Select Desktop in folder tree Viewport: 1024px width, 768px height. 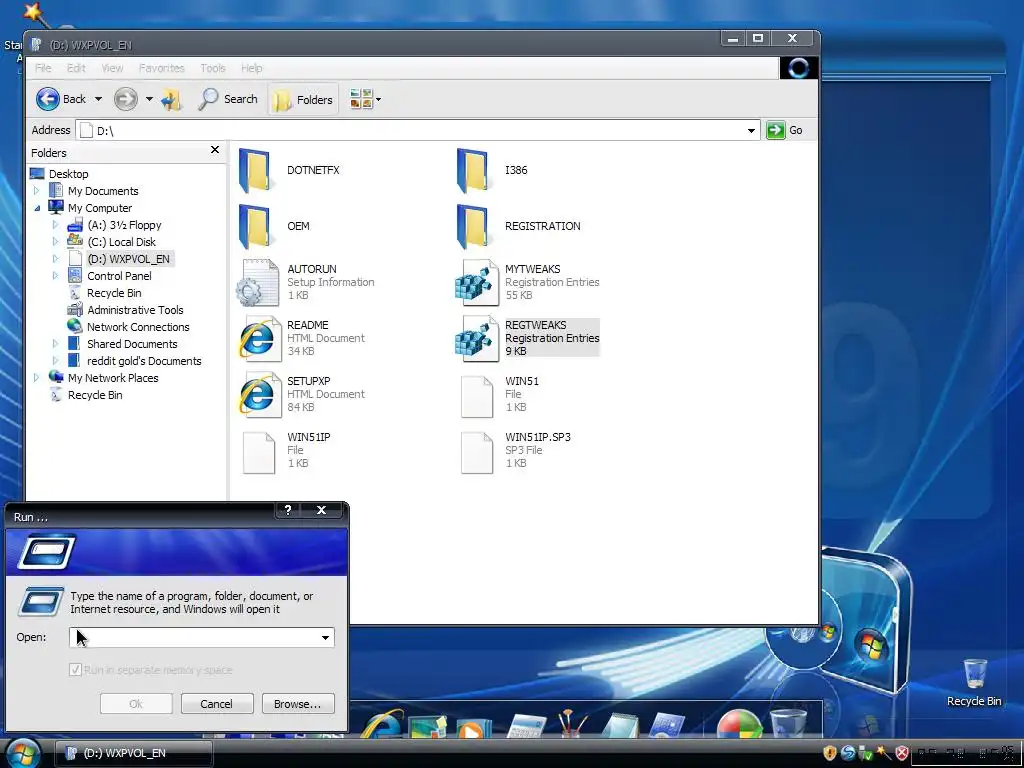pos(68,174)
